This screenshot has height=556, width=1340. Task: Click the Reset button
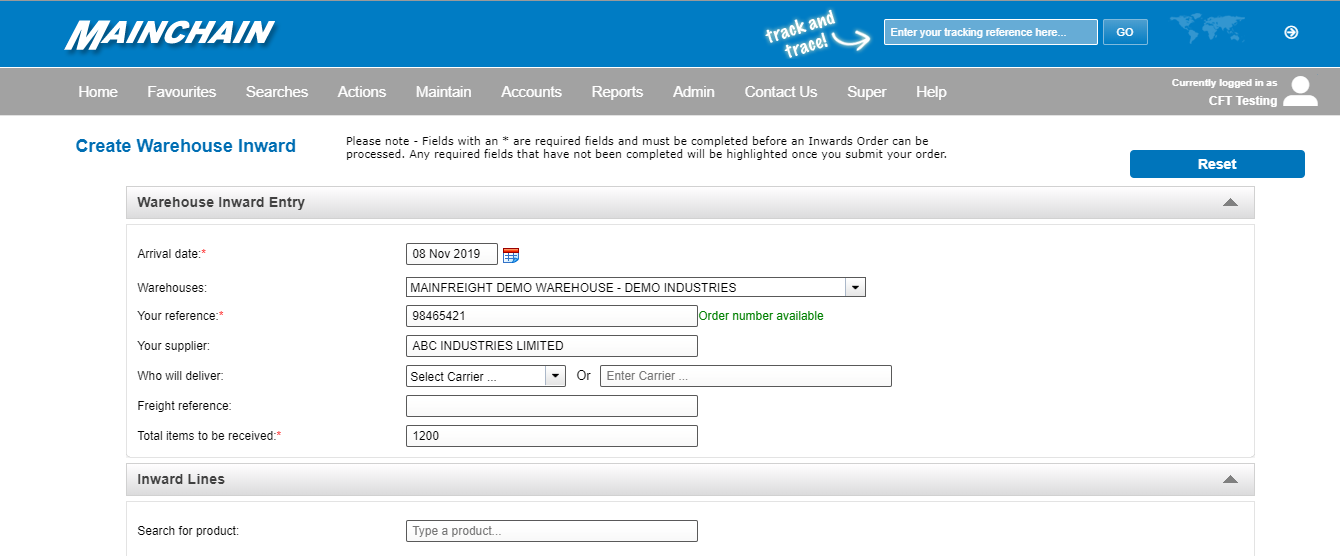pos(1217,164)
